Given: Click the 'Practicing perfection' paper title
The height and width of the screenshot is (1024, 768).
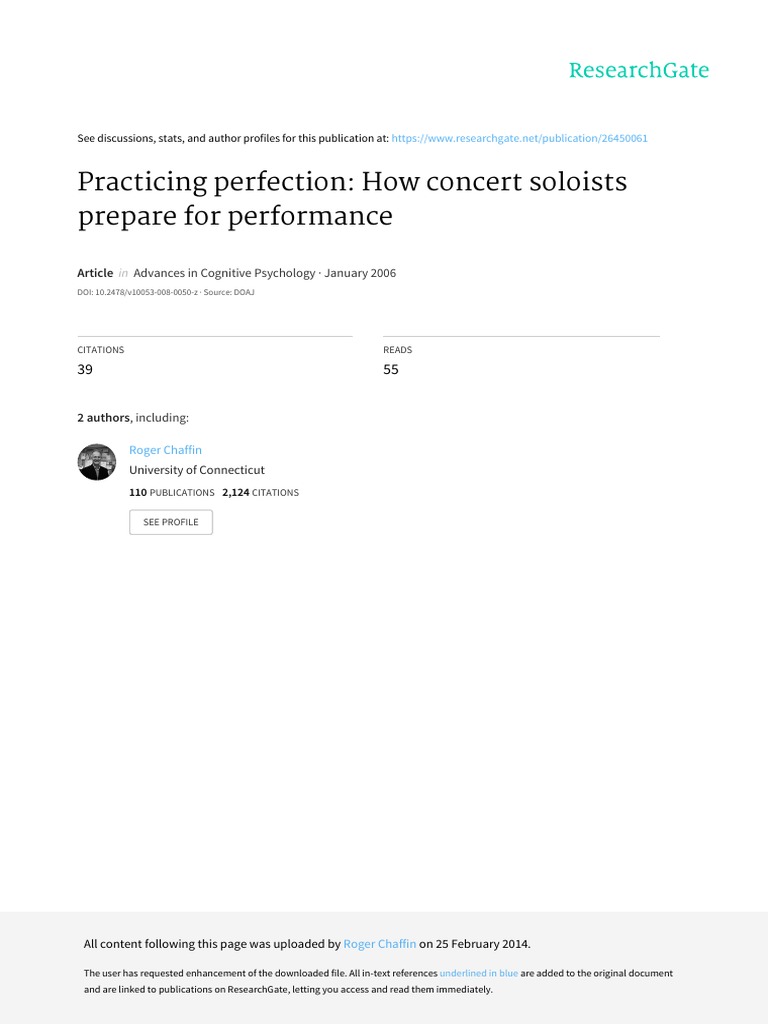Looking at the screenshot, I should (352, 198).
